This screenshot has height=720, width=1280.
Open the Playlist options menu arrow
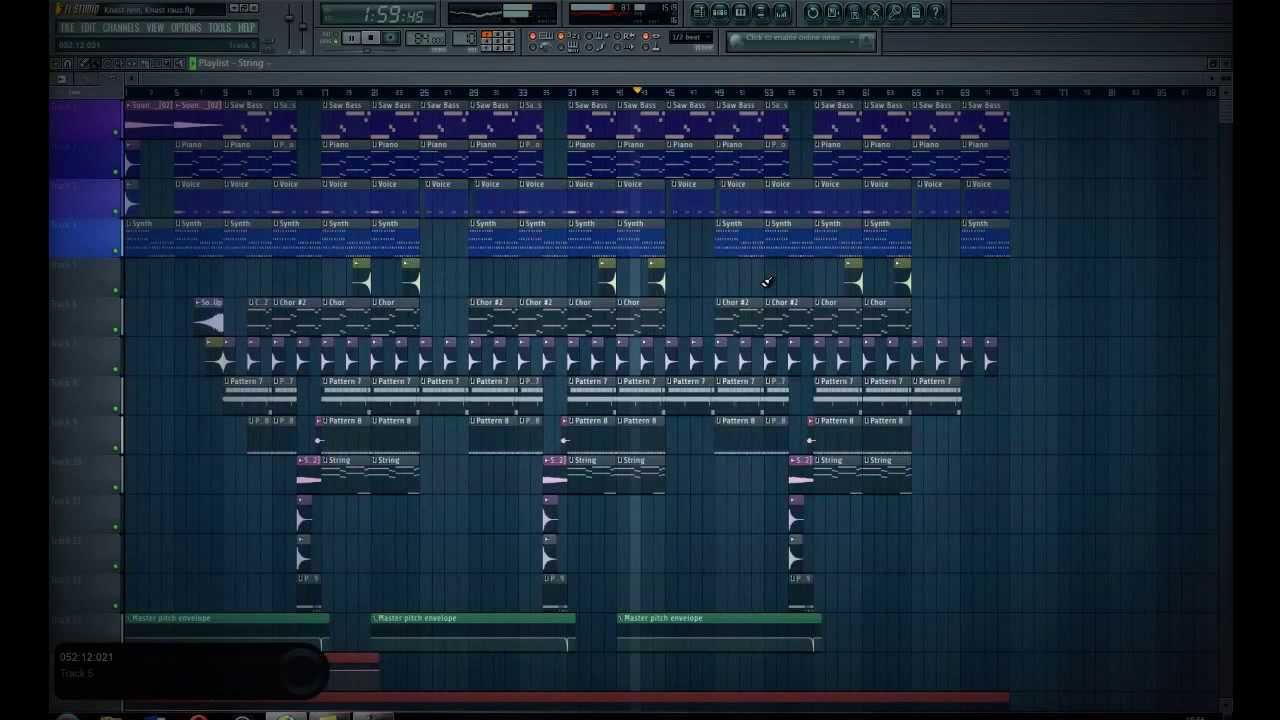pyautogui.click(x=192, y=63)
